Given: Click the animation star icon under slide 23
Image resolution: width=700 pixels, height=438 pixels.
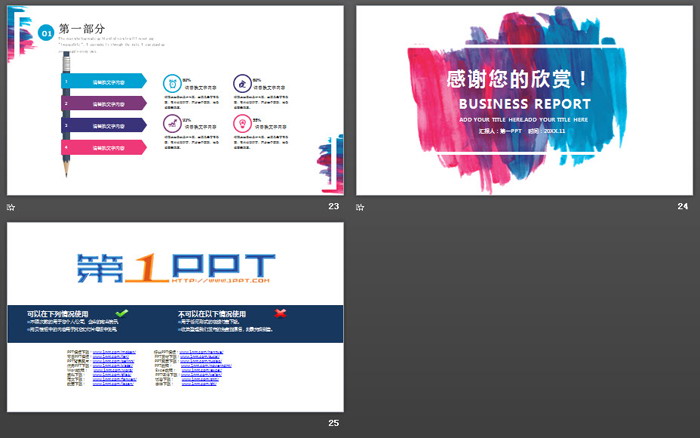Looking at the screenshot, I should (11, 207).
